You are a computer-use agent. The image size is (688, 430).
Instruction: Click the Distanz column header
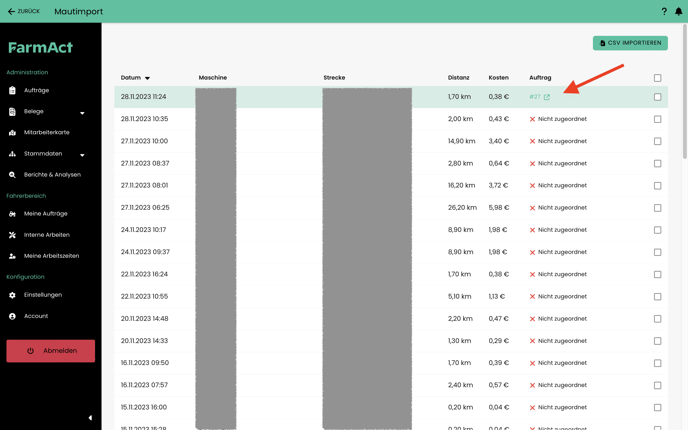[459, 78]
